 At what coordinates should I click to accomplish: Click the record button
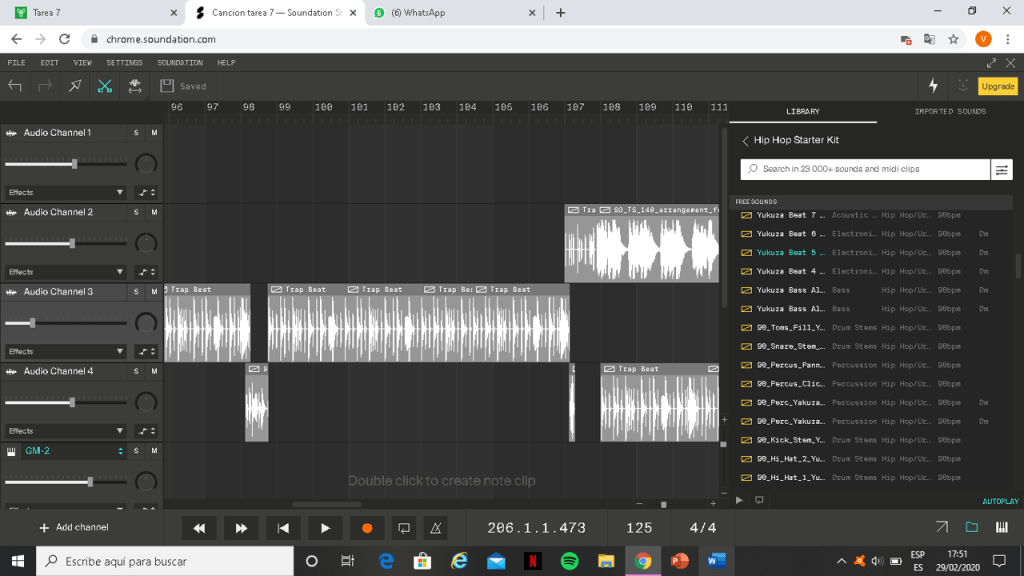(367, 527)
